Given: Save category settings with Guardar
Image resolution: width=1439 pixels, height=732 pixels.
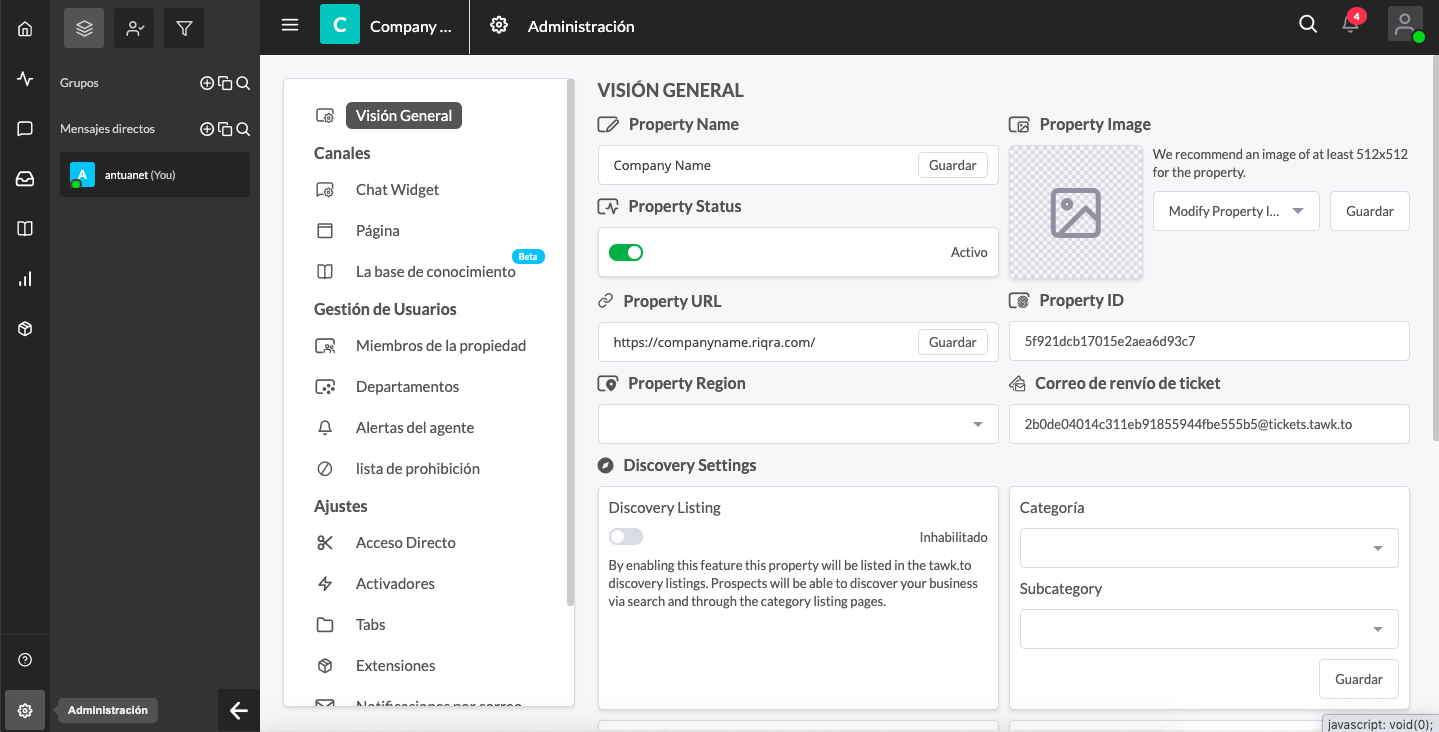Looking at the screenshot, I should tap(1359, 679).
